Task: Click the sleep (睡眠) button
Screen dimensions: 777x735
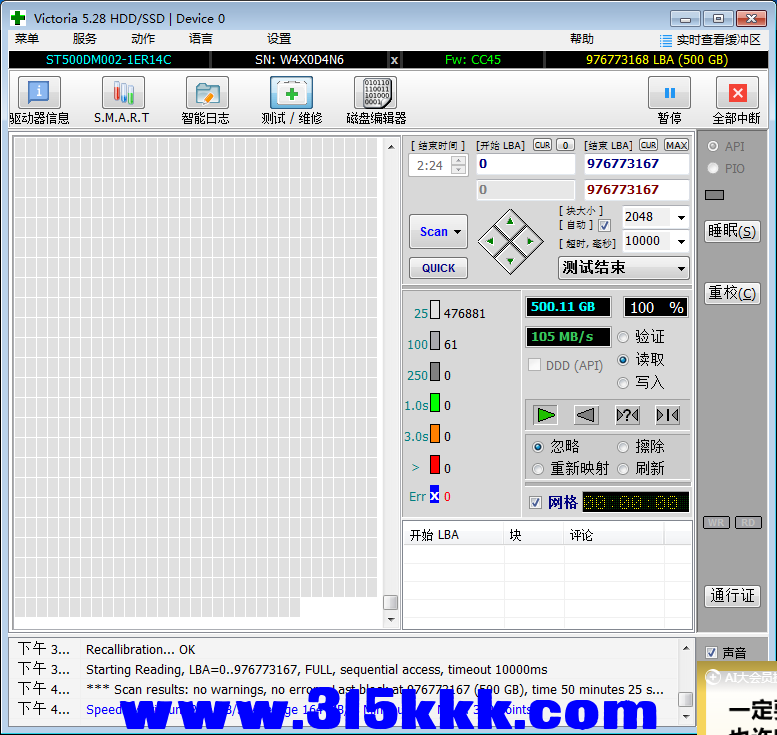Action: tap(732, 231)
